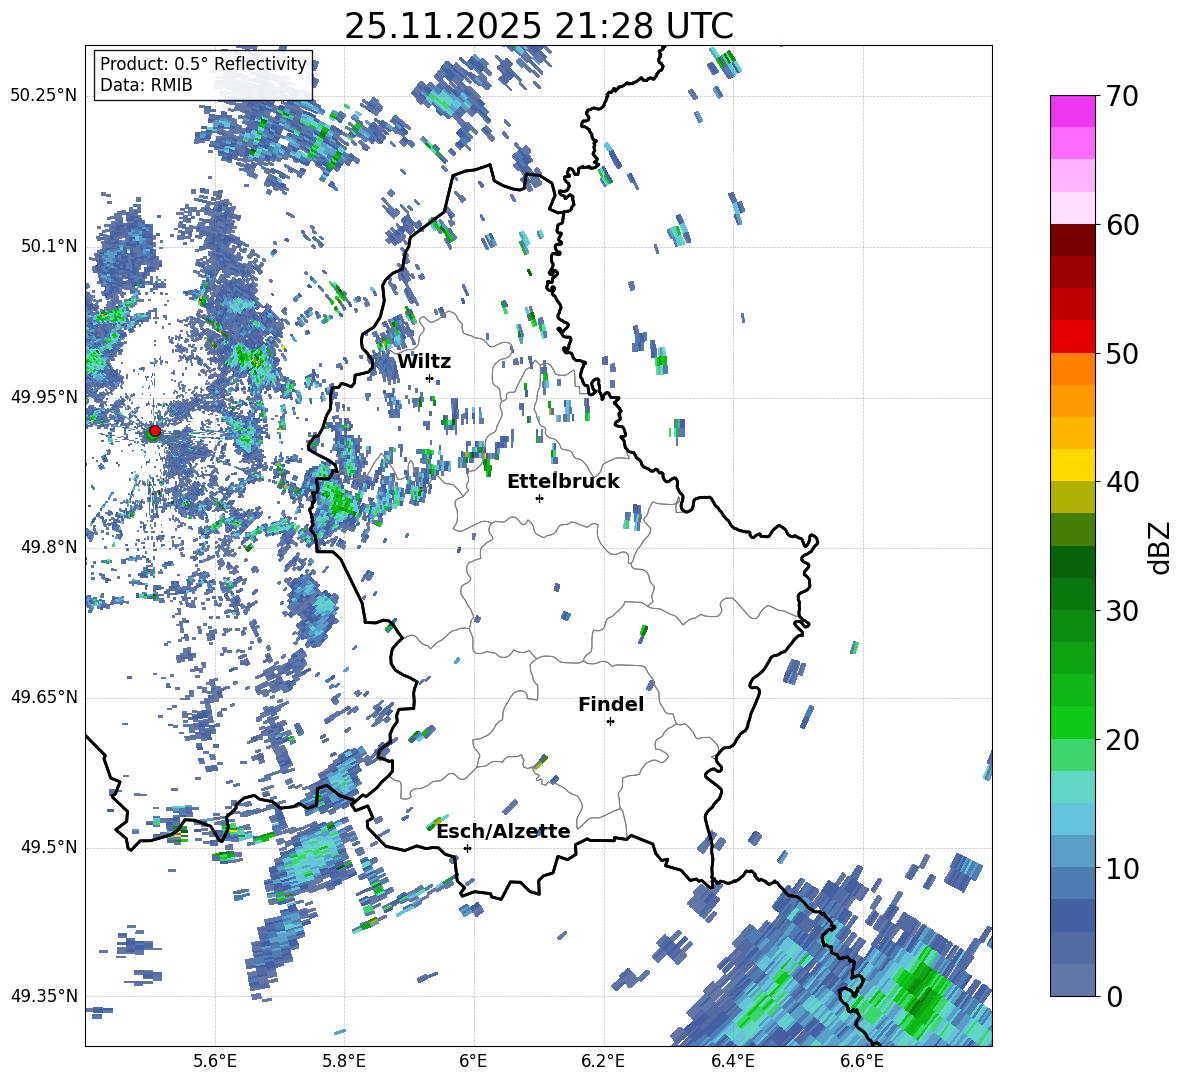
Task: Click the bright red colorbar segment near 50
Action: pos(1072,336)
